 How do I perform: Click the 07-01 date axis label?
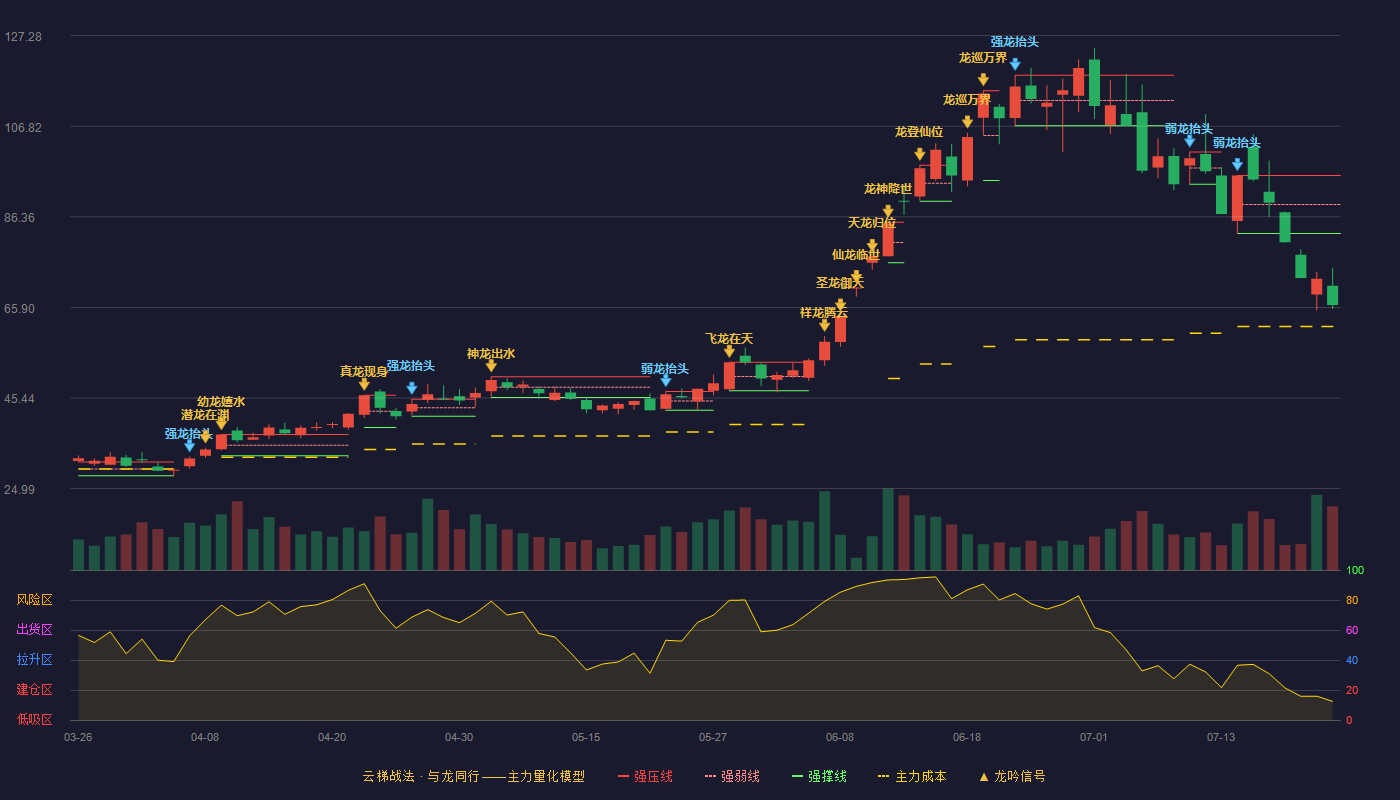coord(1094,737)
